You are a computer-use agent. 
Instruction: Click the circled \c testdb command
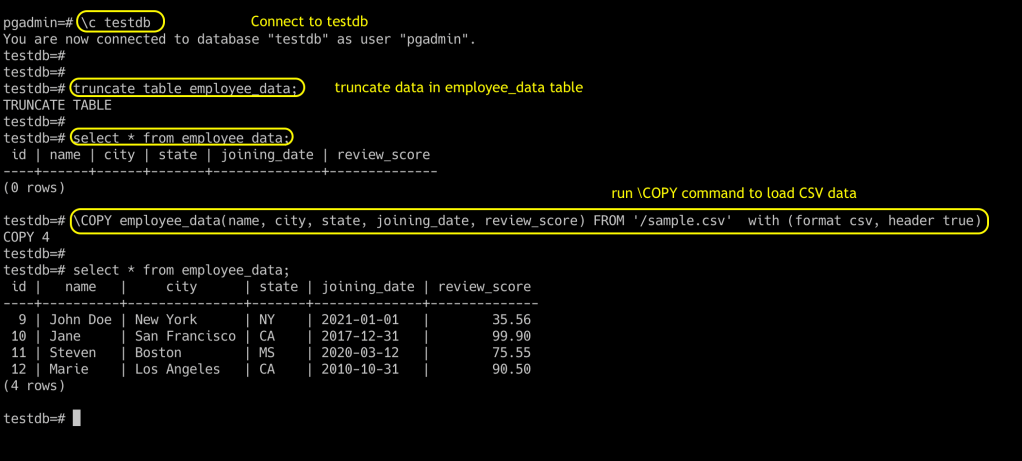[119, 22]
